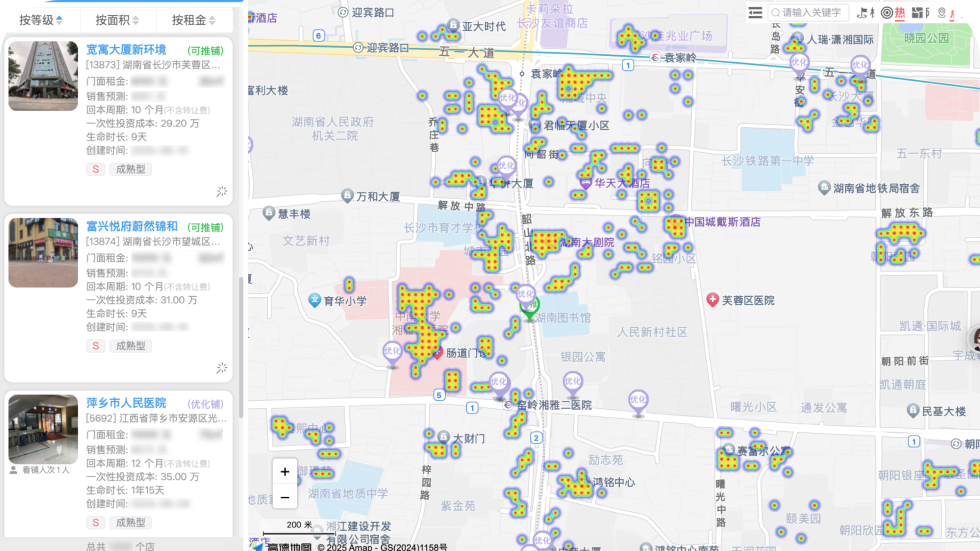
Task: View 富兴悦府蔚然锦和 storefront thumbnail
Action: (x=43, y=252)
